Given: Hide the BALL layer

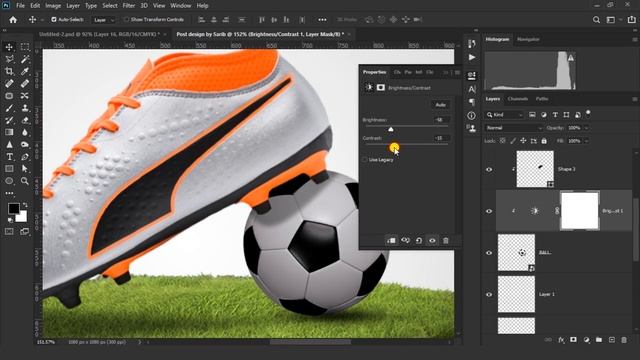Looking at the screenshot, I should [x=489, y=253].
